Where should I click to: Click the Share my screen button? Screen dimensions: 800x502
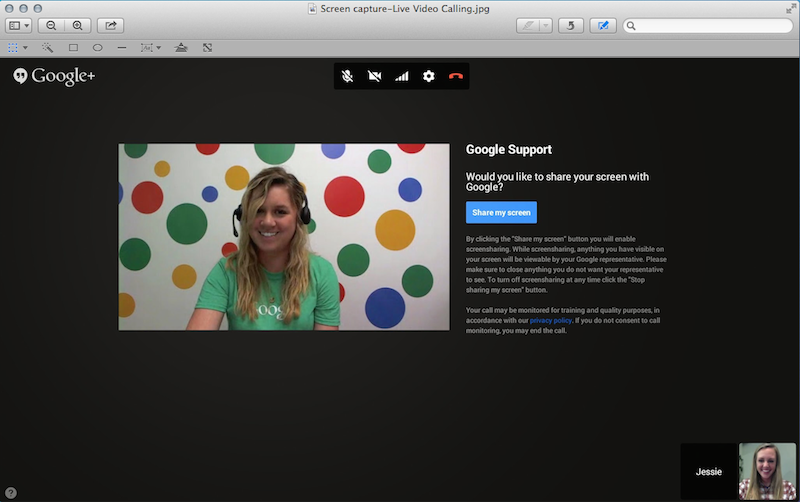[x=501, y=212]
